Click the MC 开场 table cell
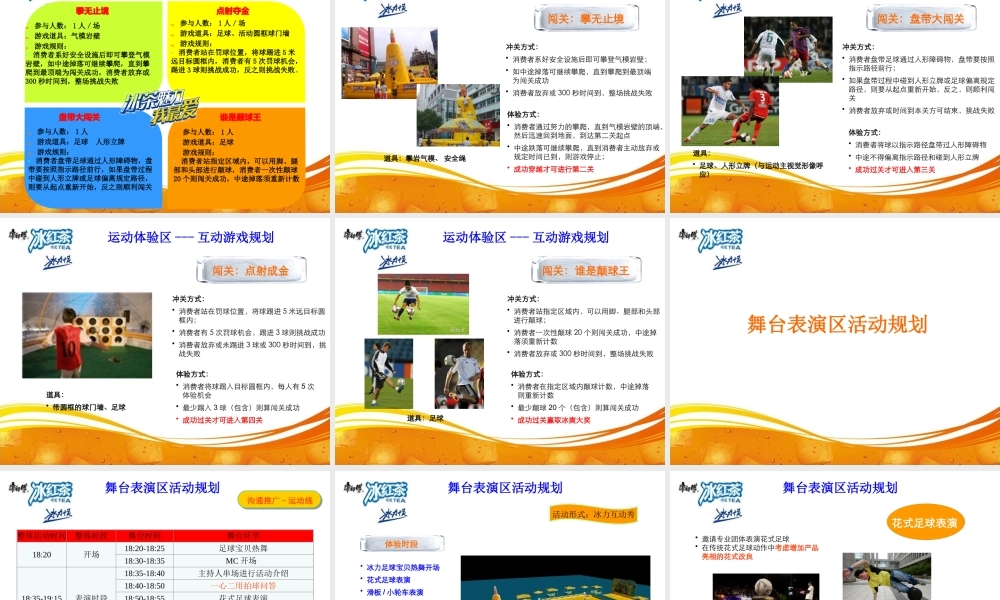This screenshot has width=1000, height=600. coord(243,561)
